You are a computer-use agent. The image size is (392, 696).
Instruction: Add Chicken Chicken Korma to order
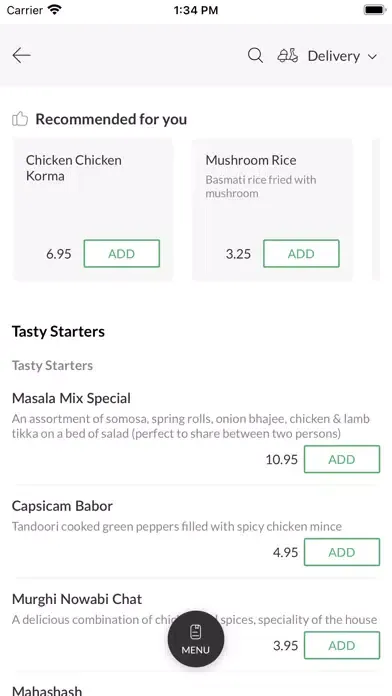122,253
